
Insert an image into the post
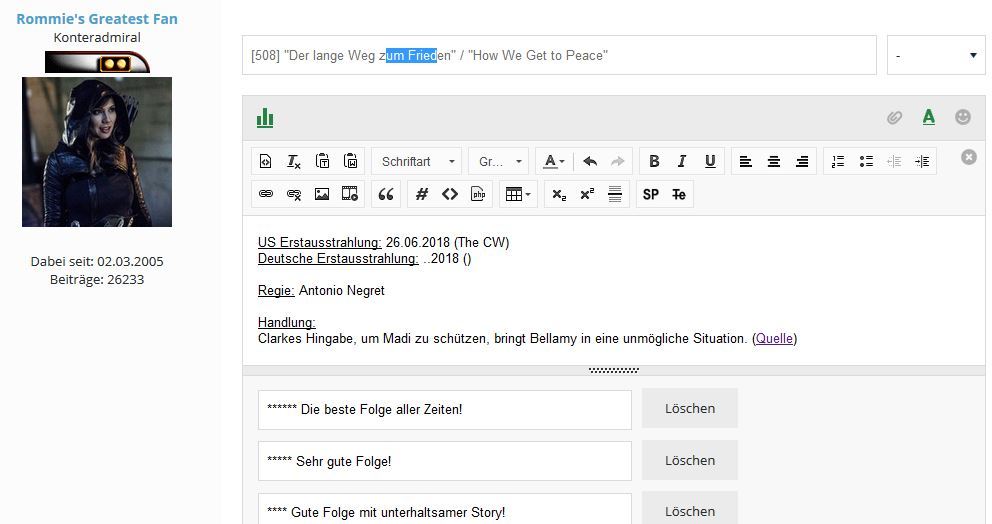pyautogui.click(x=322, y=194)
